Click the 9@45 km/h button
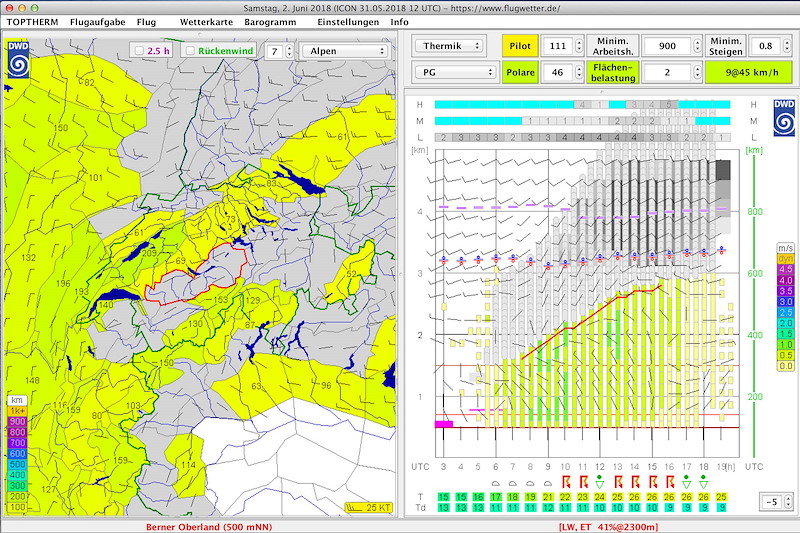Image resolution: width=800 pixels, height=533 pixels. click(x=748, y=72)
